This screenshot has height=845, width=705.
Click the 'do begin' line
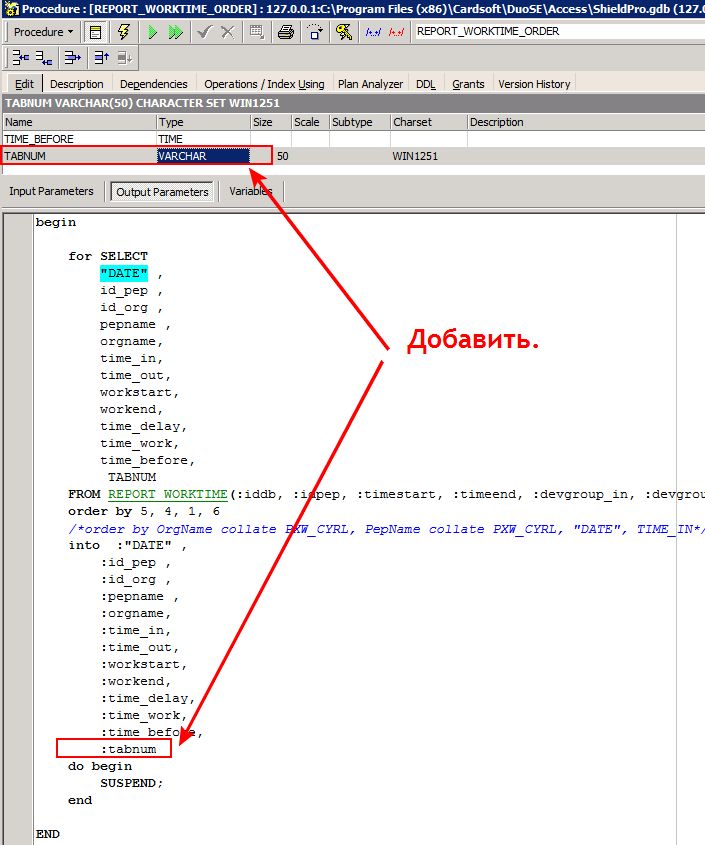(100, 766)
